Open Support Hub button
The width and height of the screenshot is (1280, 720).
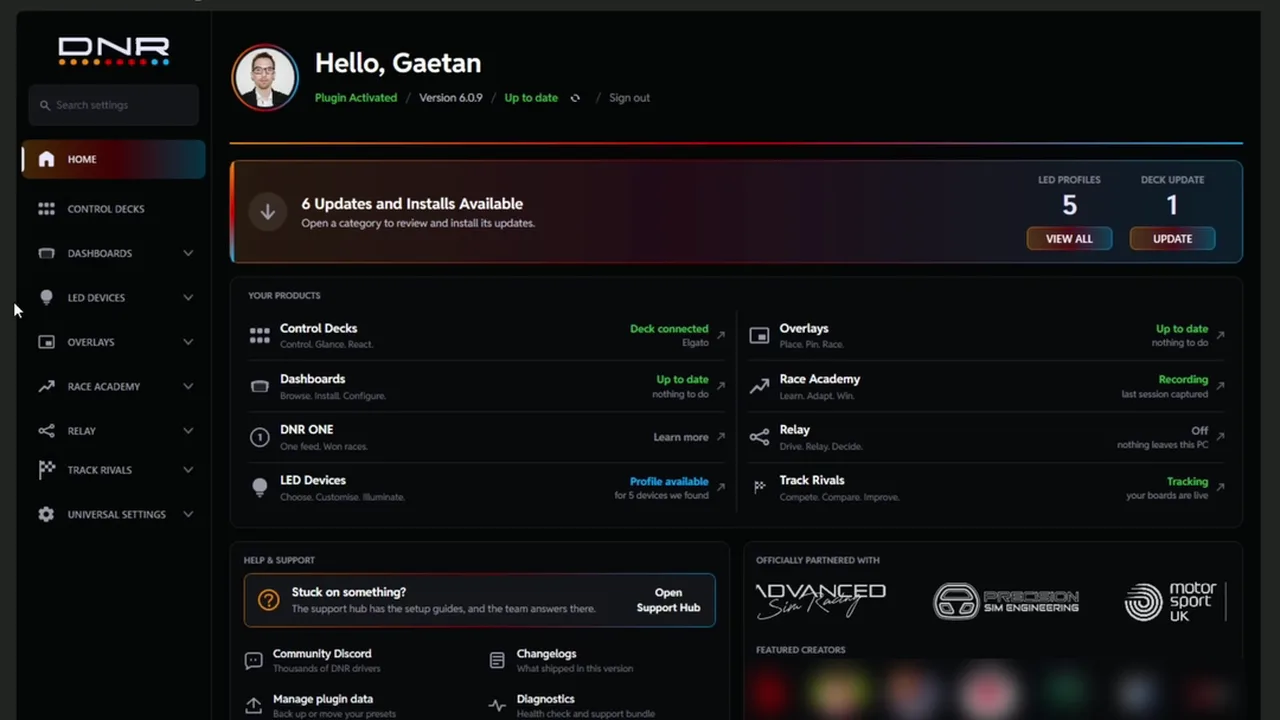(x=668, y=600)
